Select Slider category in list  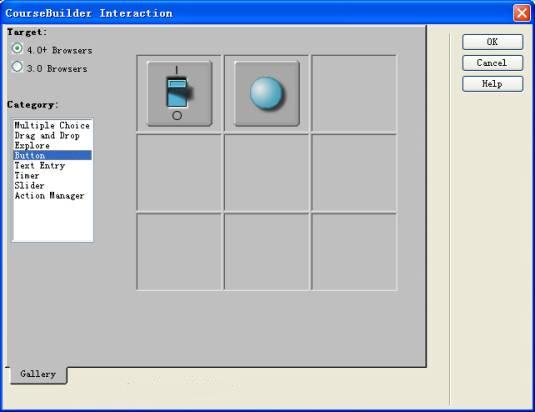point(29,186)
